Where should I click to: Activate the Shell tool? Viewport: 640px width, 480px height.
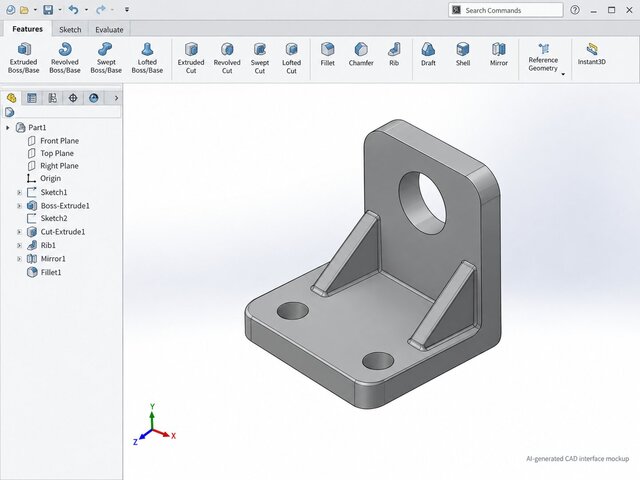pyautogui.click(x=463, y=54)
